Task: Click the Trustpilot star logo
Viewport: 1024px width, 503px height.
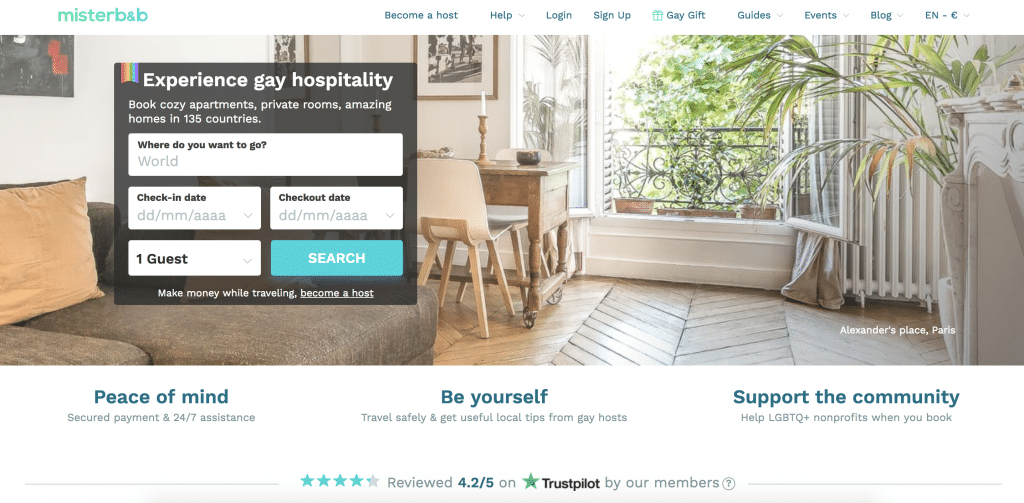Action: [x=530, y=482]
